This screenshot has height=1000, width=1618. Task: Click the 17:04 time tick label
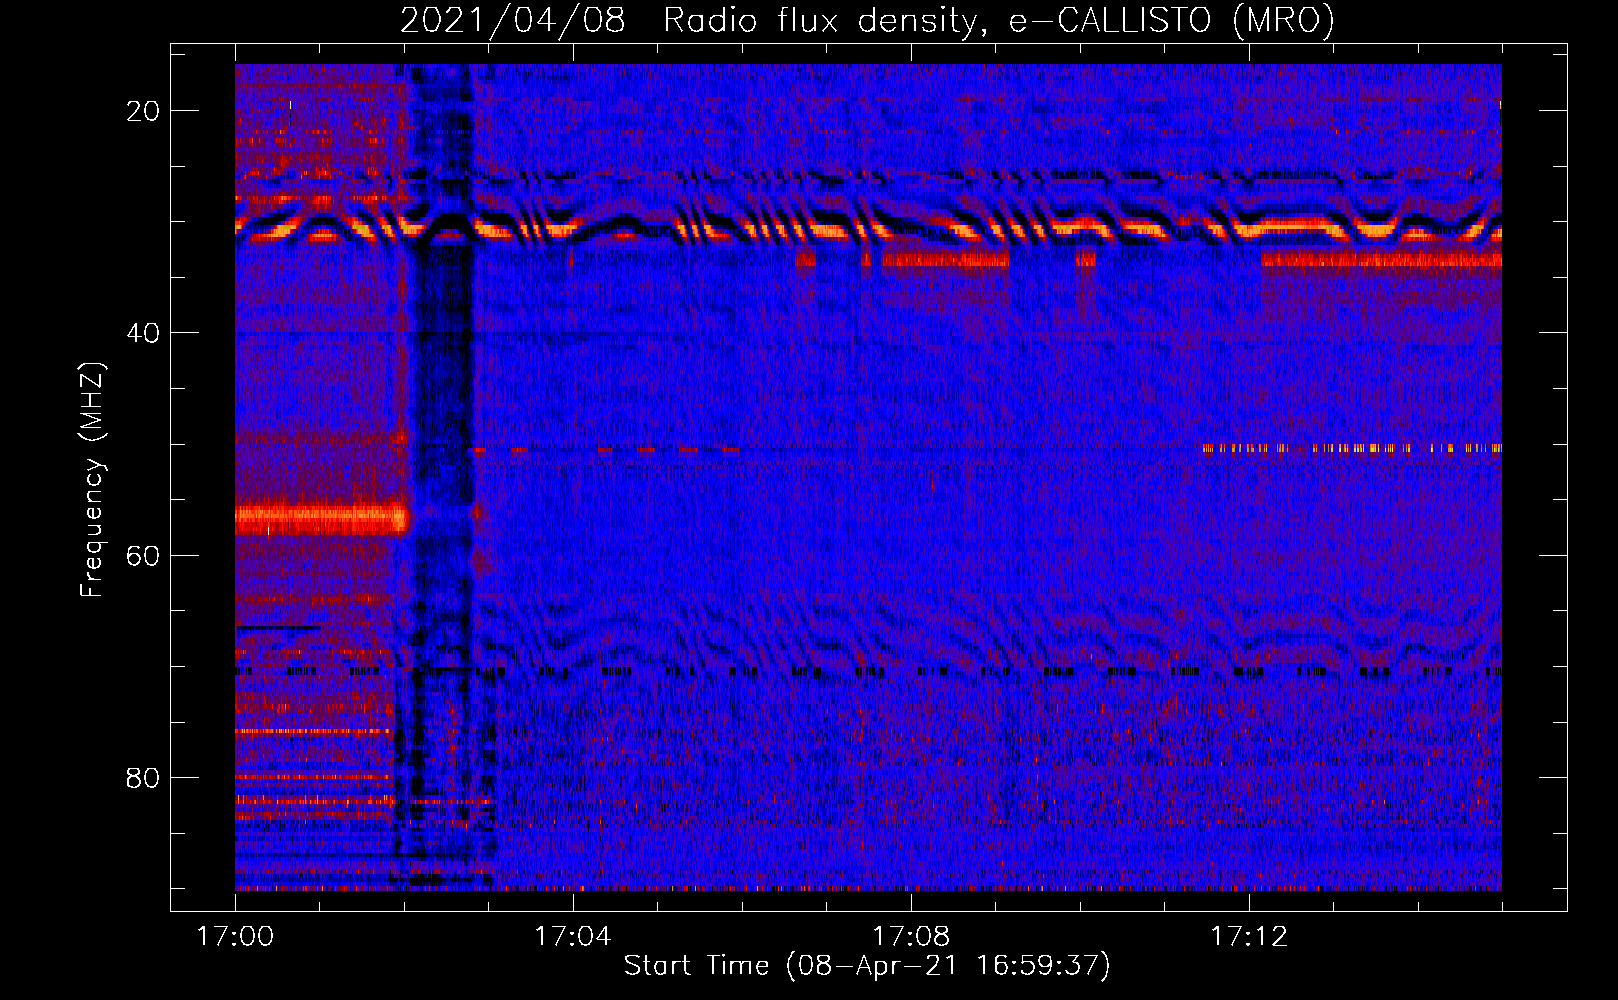[573, 937]
